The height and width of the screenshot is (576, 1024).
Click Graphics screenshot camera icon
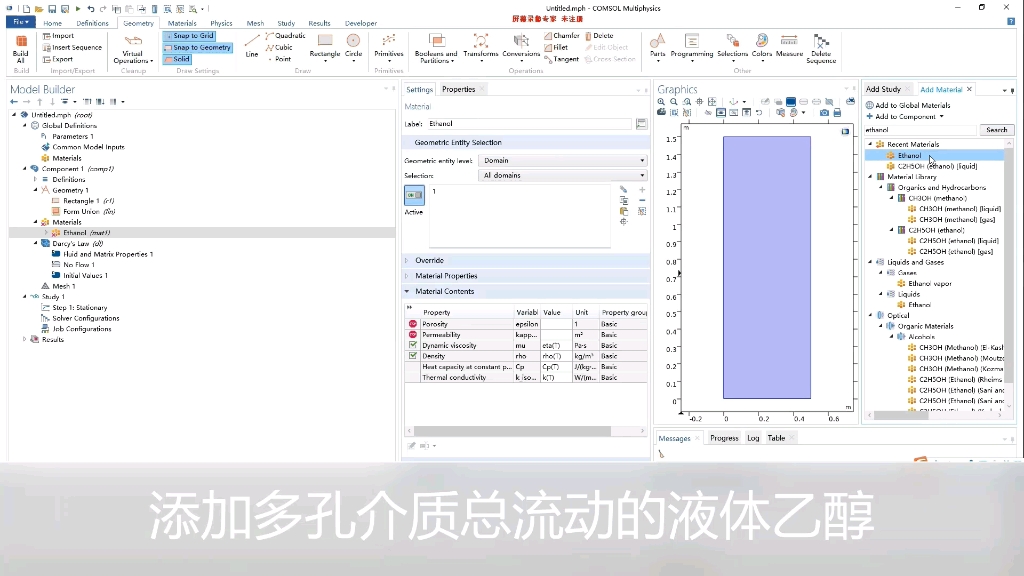pyautogui.click(x=824, y=112)
